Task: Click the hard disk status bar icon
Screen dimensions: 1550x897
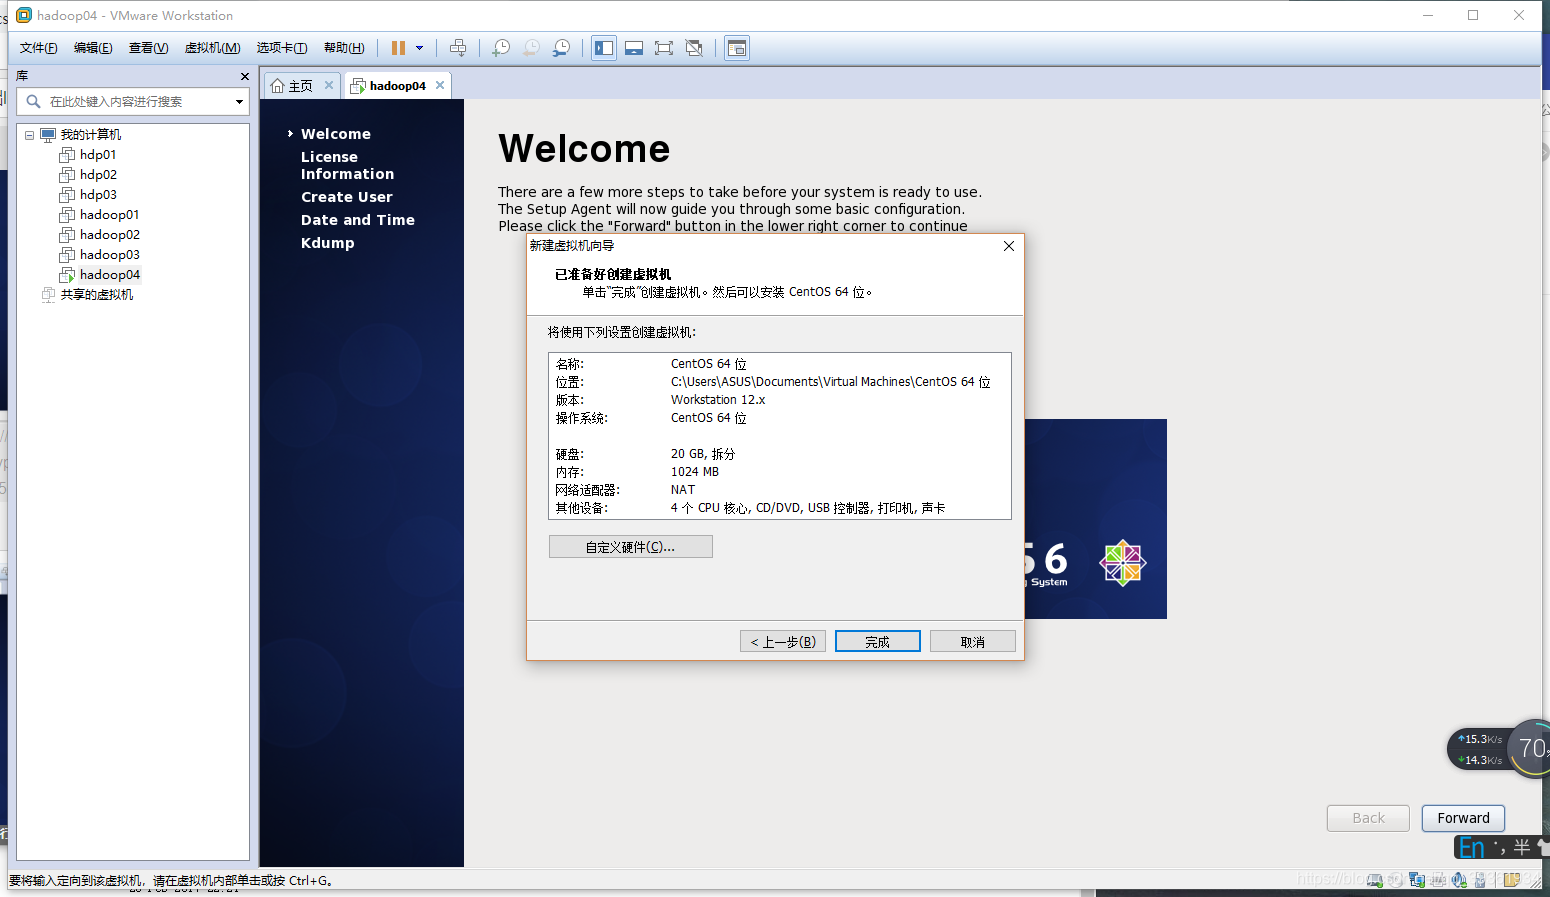Action: pyautogui.click(x=1375, y=880)
